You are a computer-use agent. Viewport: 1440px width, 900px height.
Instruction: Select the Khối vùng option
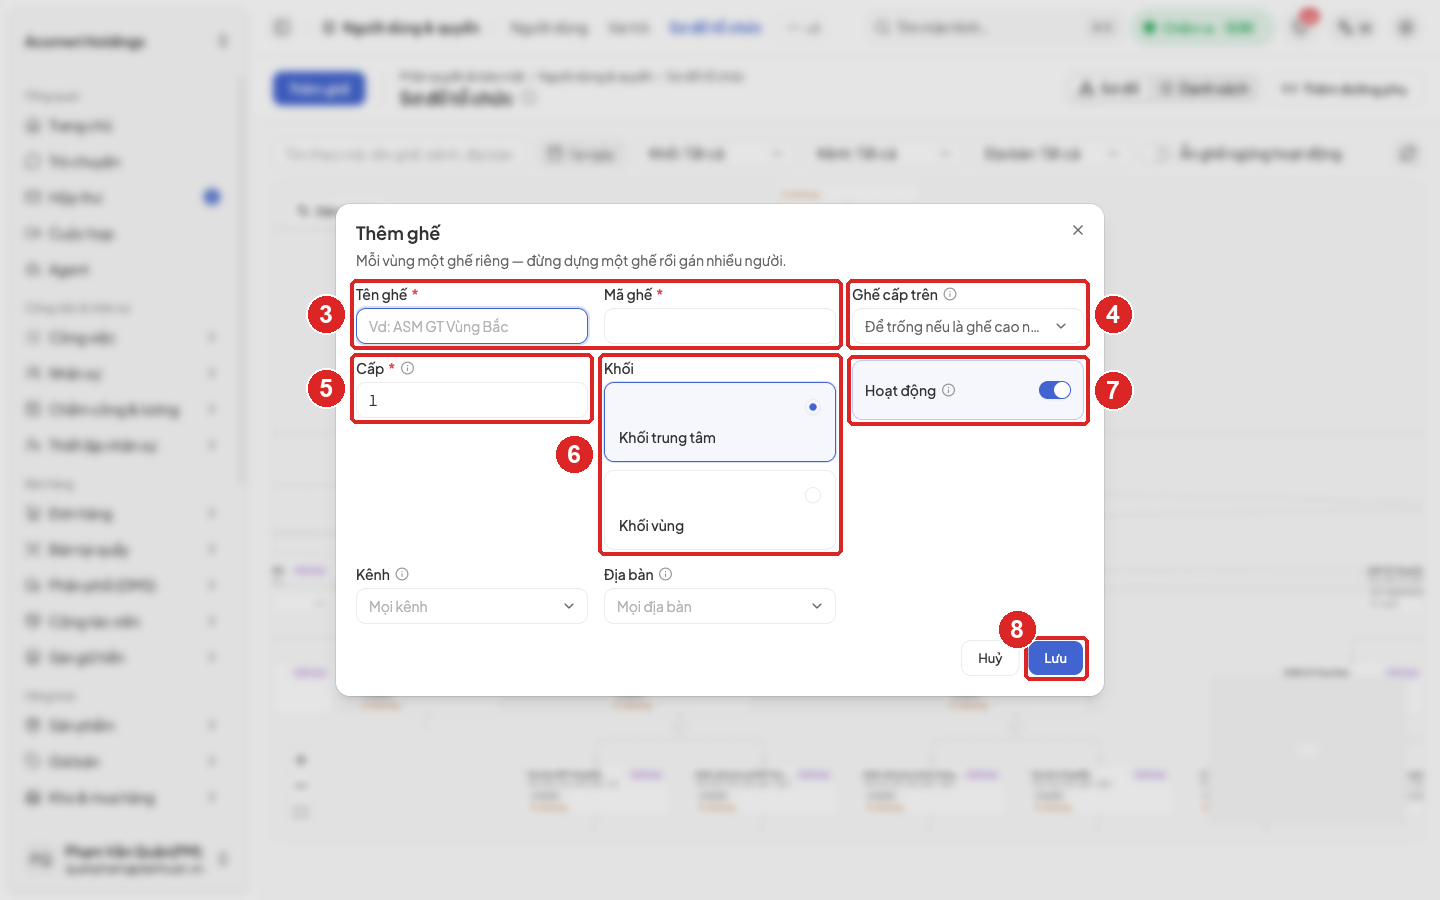(x=720, y=510)
